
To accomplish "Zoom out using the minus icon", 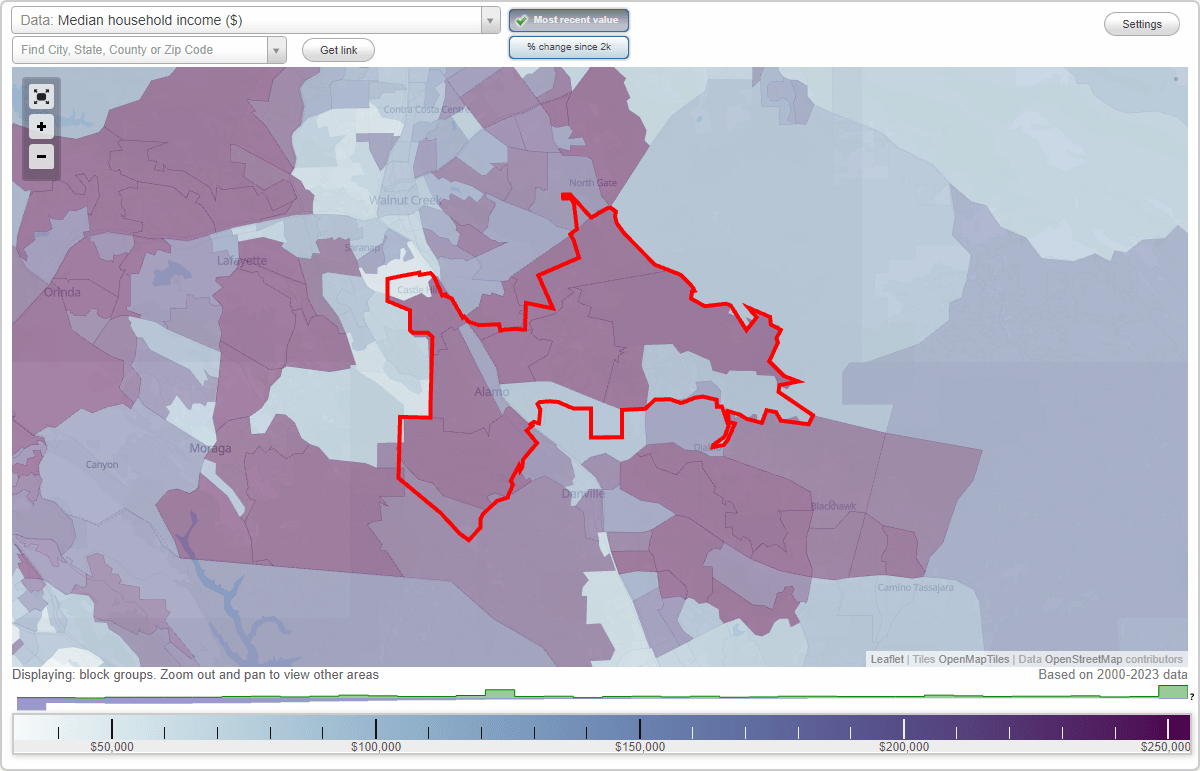I will (x=41, y=156).
